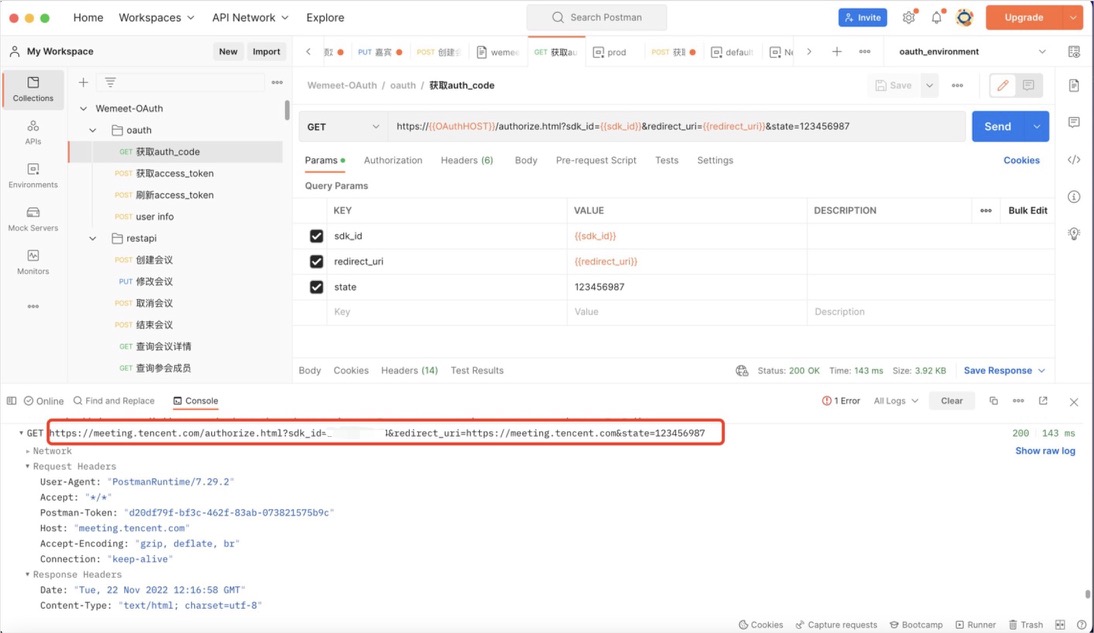The width and height of the screenshot is (1094, 633).
Task: Open environment quick look icon
Action: click(x=1074, y=52)
